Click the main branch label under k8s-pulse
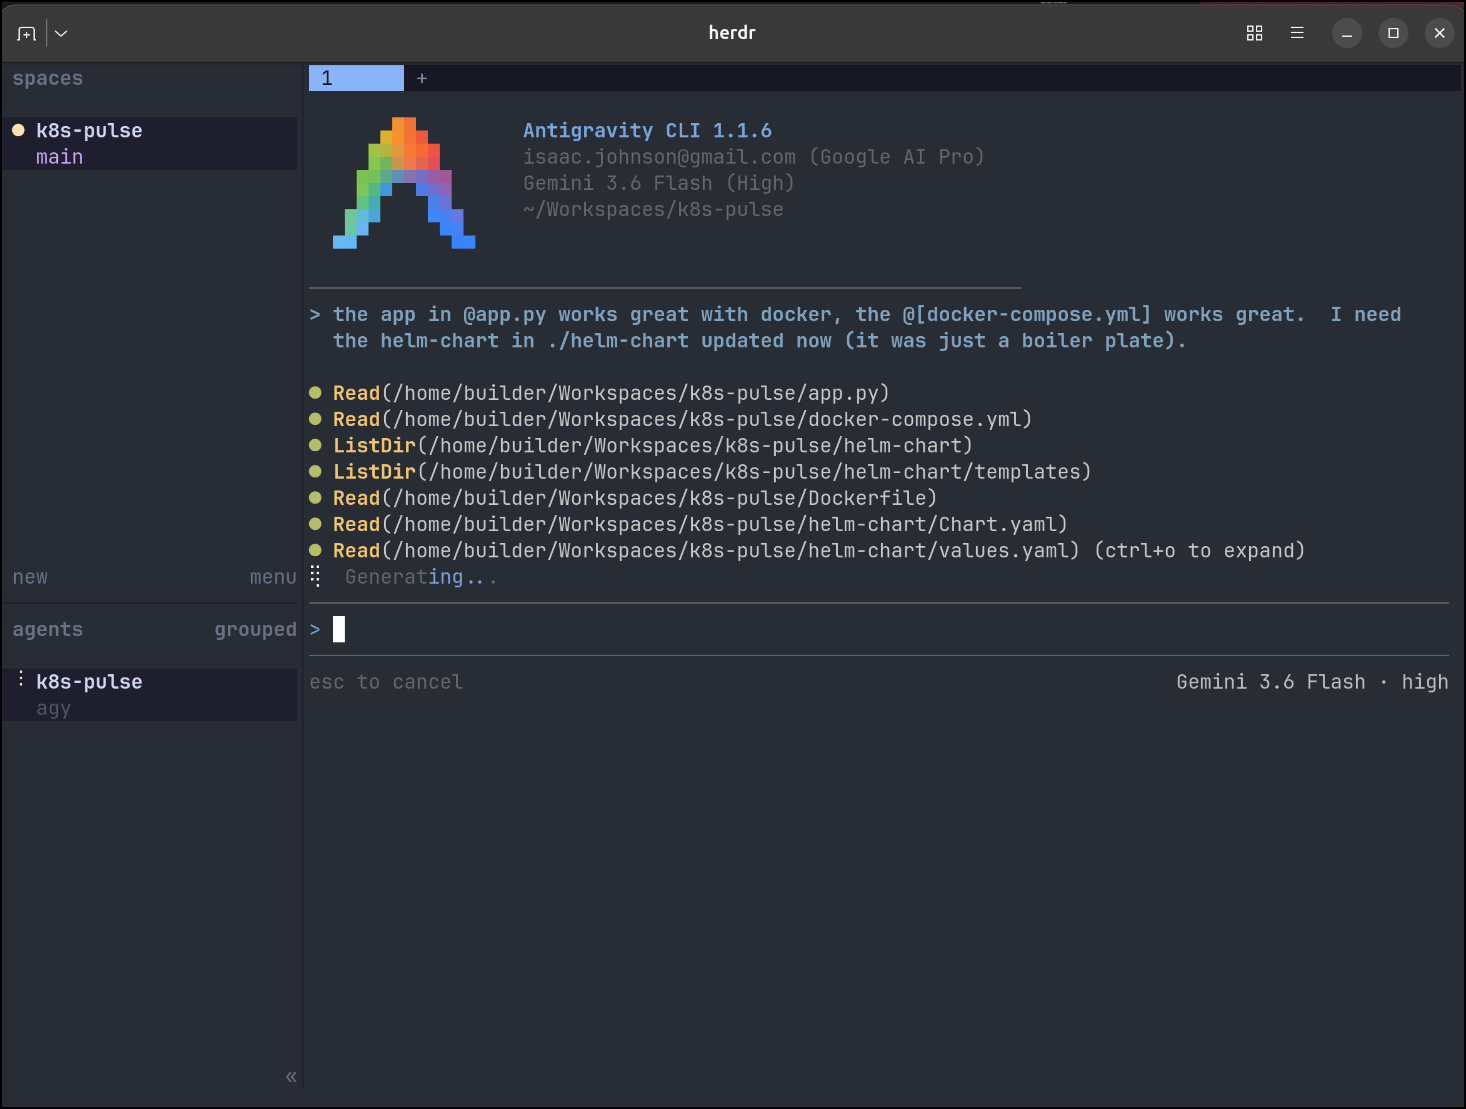This screenshot has height=1109, width=1466. click(x=60, y=157)
